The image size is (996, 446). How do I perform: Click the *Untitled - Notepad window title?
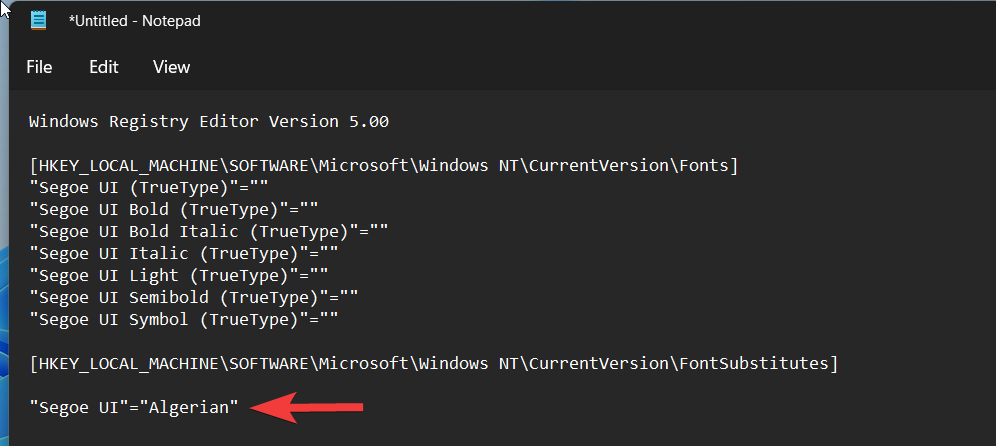click(135, 21)
